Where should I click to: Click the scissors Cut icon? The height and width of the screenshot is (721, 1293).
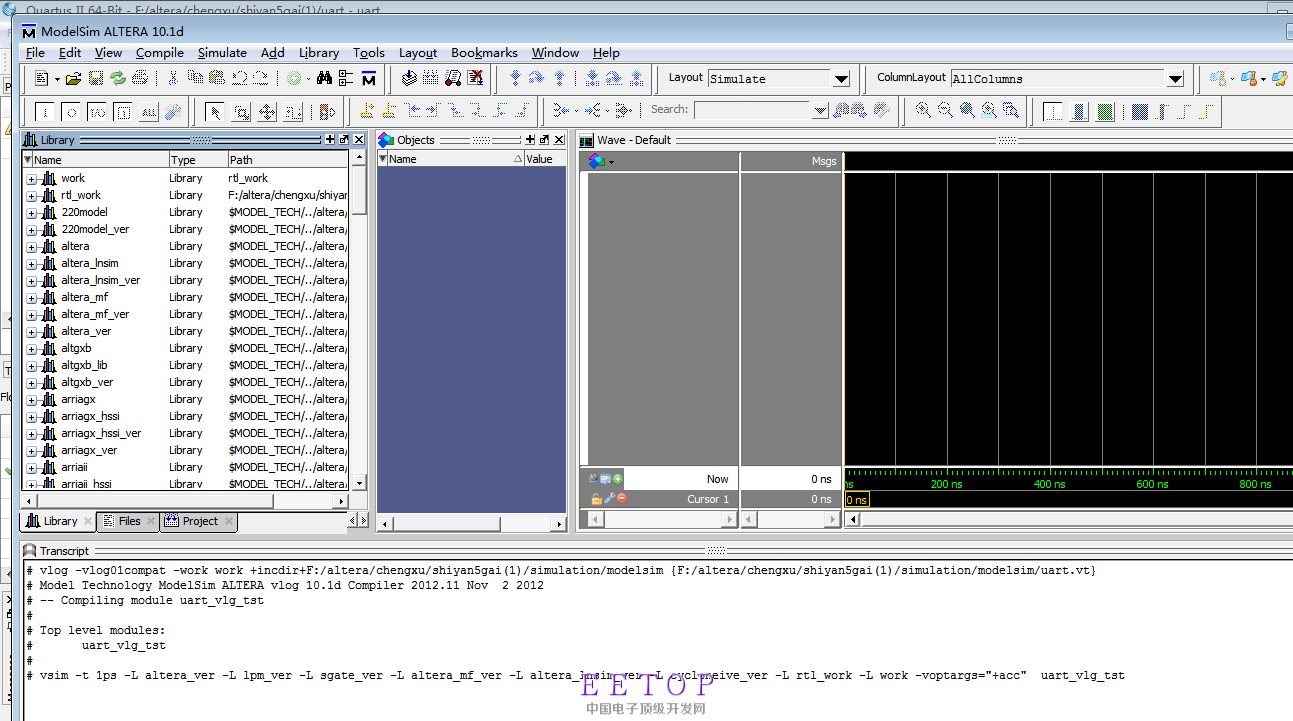tap(172, 78)
